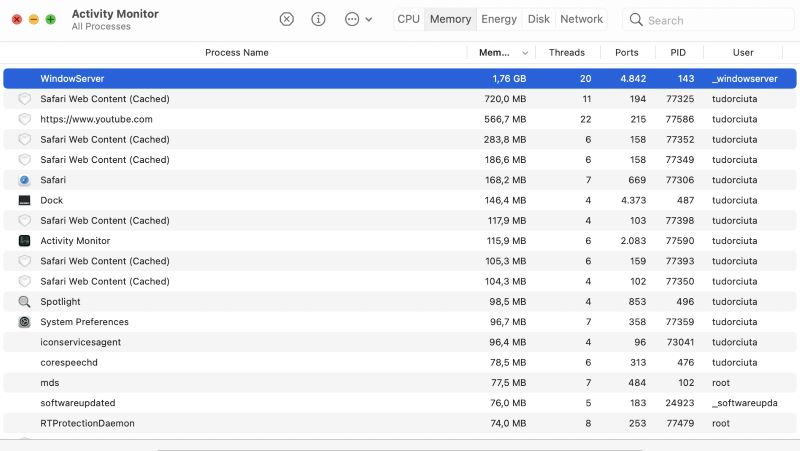Click the Safari compass icon
The width and height of the screenshot is (800, 451).
coord(24,180)
